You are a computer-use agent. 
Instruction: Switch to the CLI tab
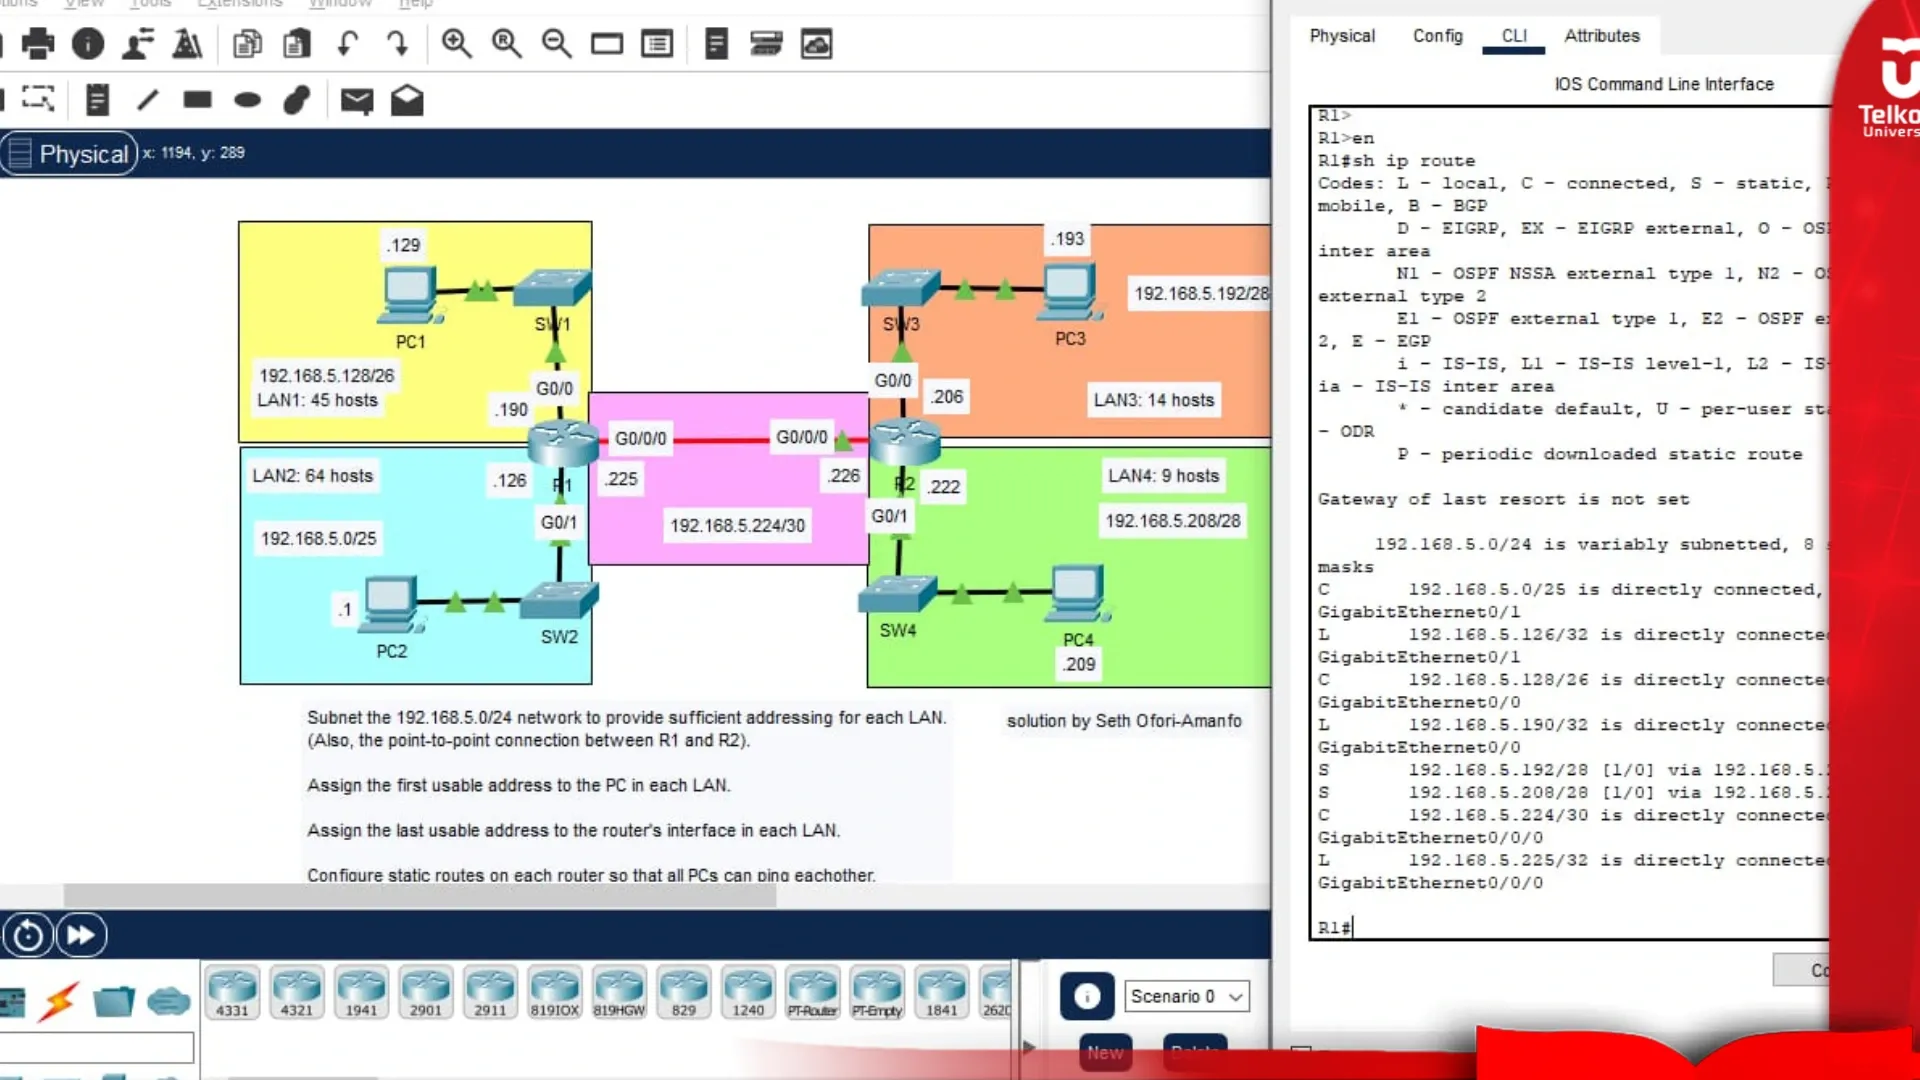[1514, 36]
